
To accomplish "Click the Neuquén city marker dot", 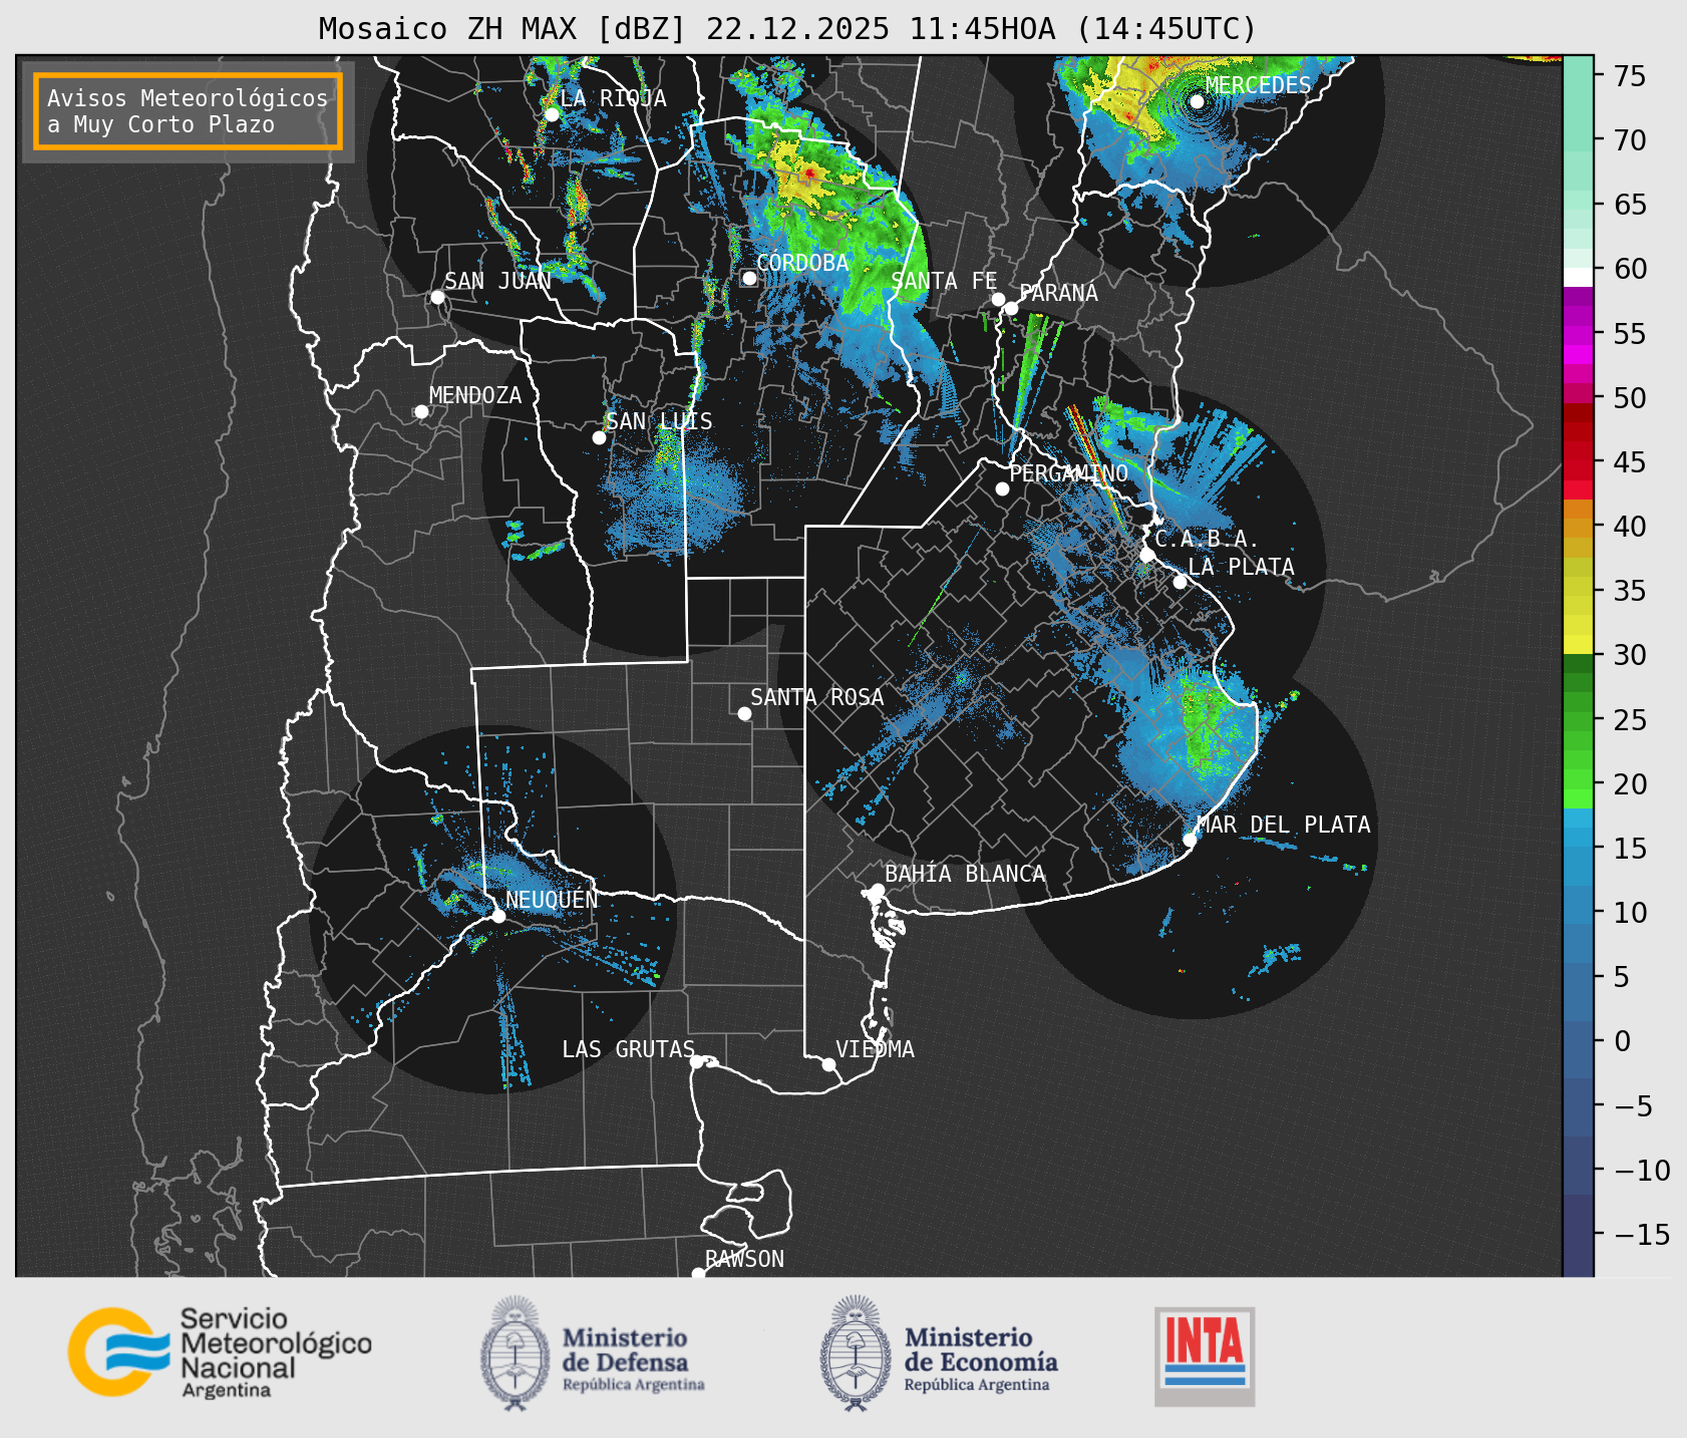I will pos(499,916).
